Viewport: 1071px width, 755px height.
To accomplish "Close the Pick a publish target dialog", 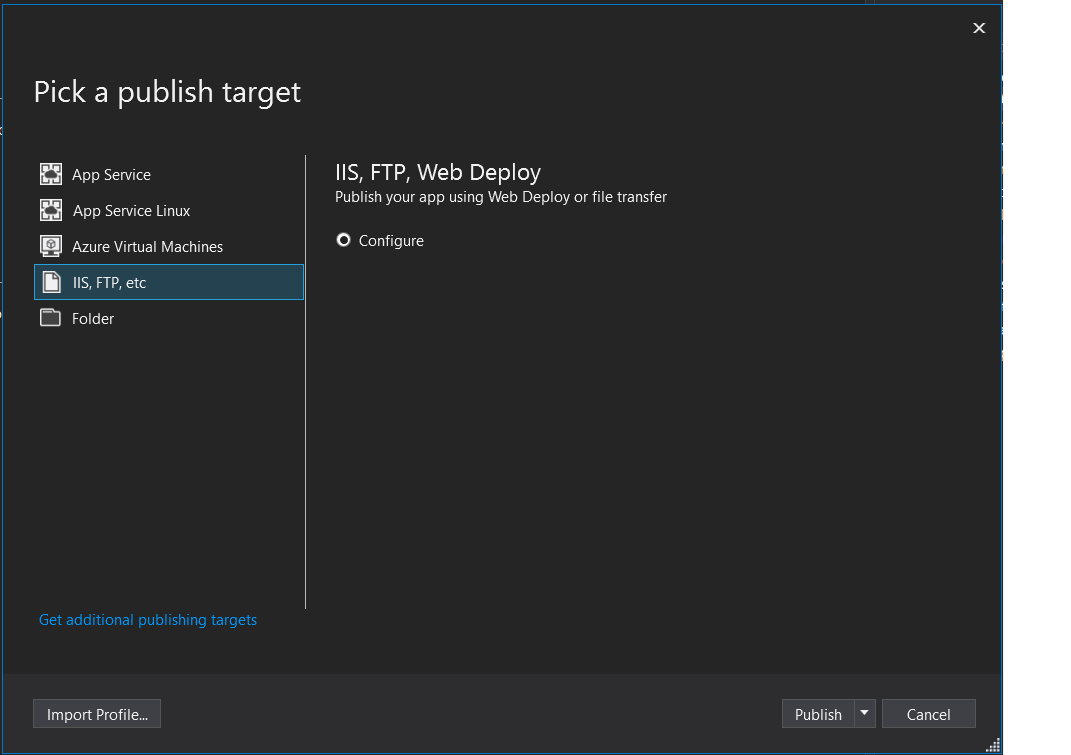I will coord(979,27).
